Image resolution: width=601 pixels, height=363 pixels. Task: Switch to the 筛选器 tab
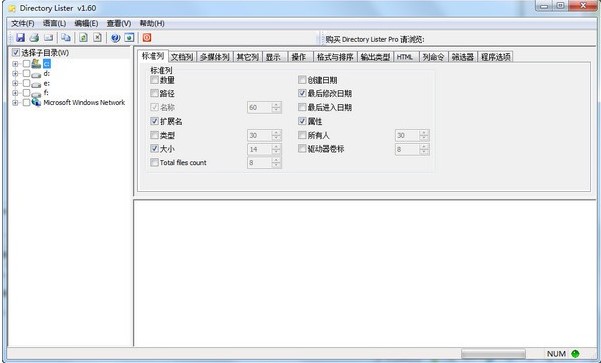463,57
